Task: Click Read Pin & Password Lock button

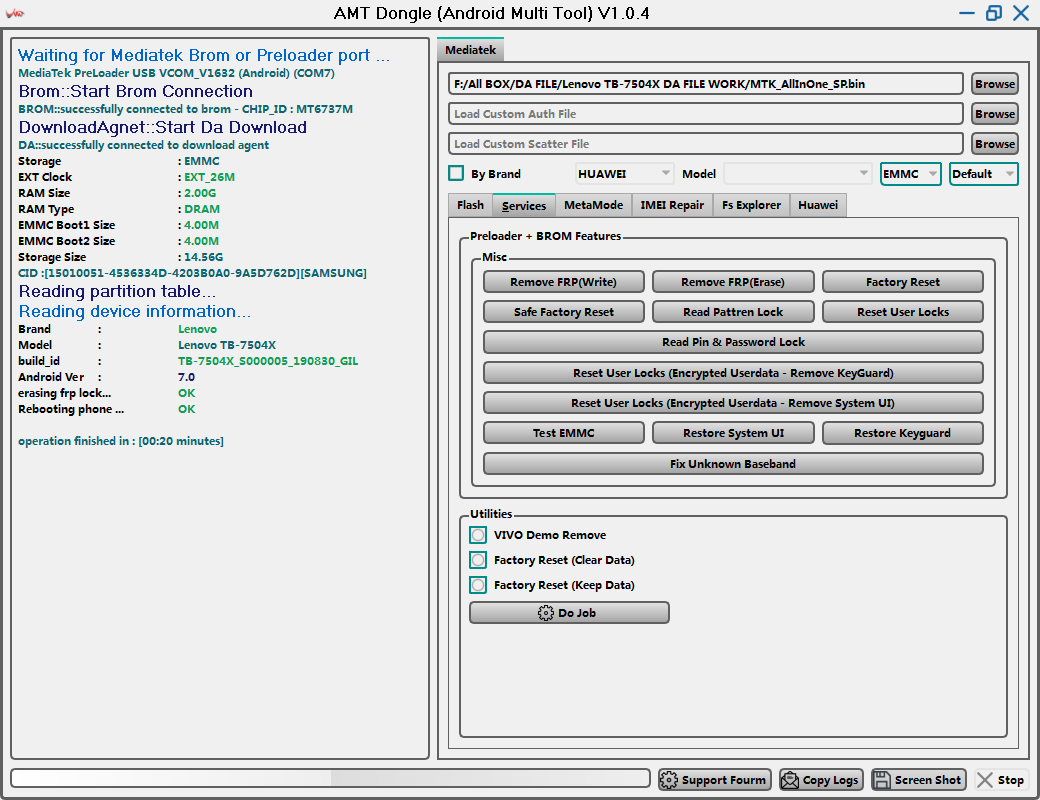Action: tap(733, 342)
